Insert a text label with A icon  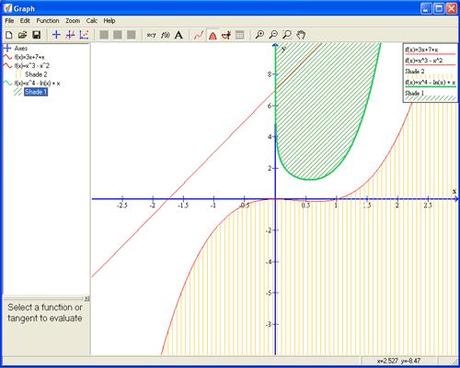coord(179,35)
